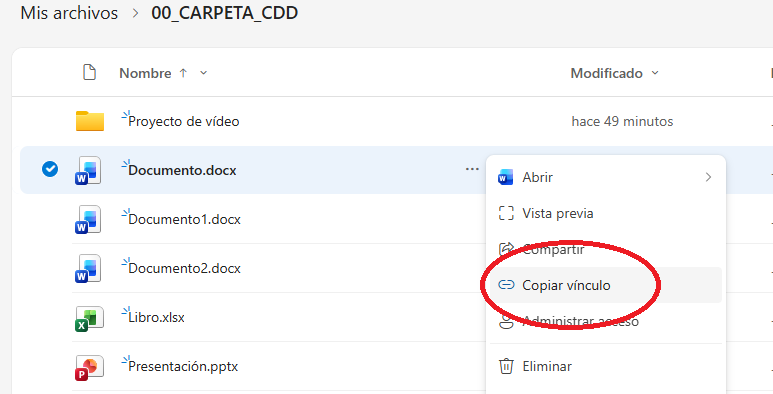
Task: Choose Compartir in the context menu
Action: click(x=605, y=250)
